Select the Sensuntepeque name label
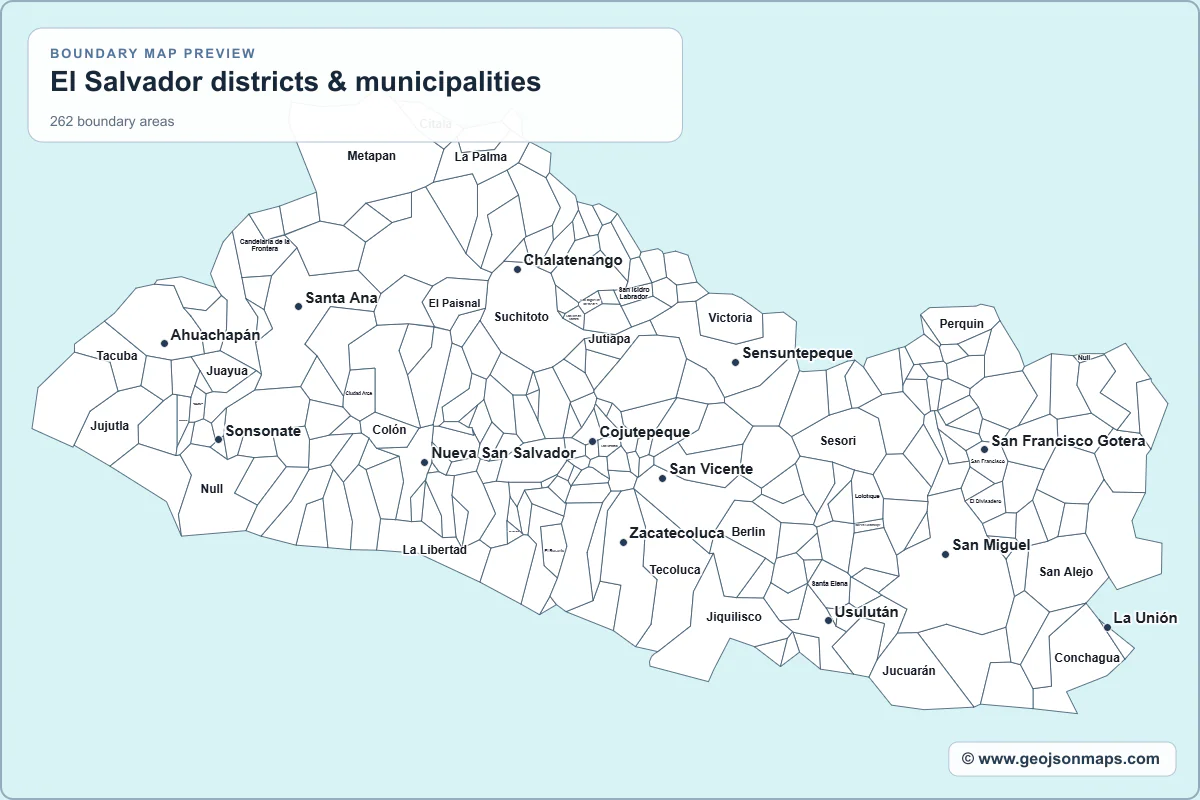This screenshot has height=800, width=1200. click(x=797, y=353)
